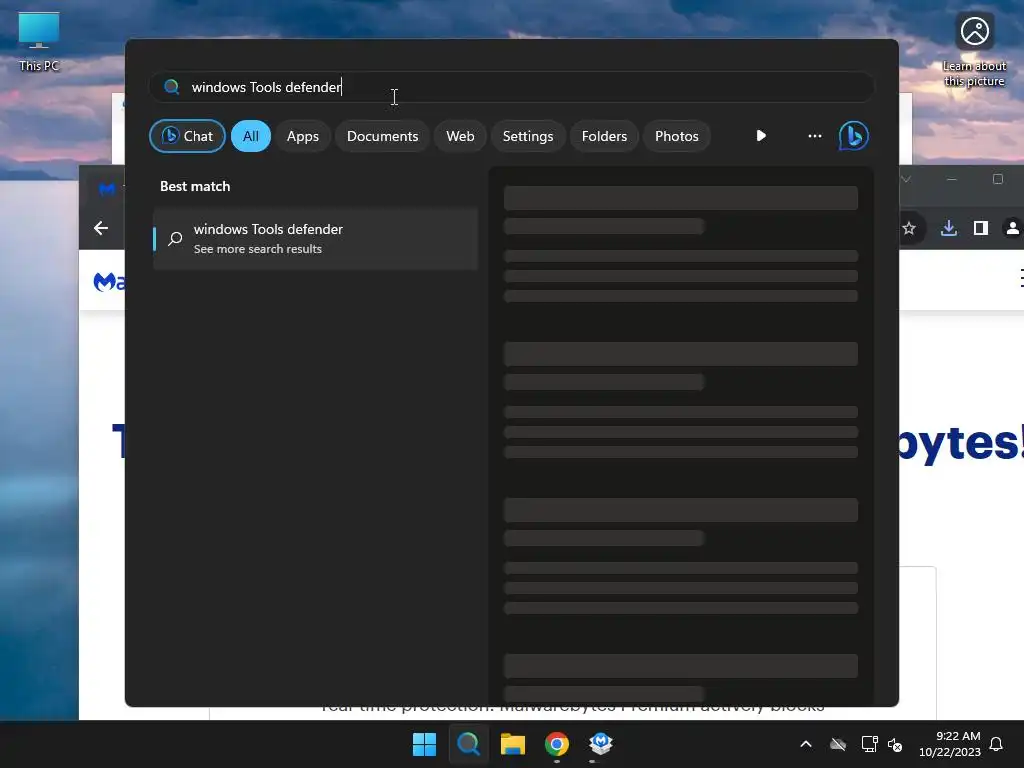
Task: Open Chrome downloads icon
Action: pyautogui.click(x=948, y=228)
